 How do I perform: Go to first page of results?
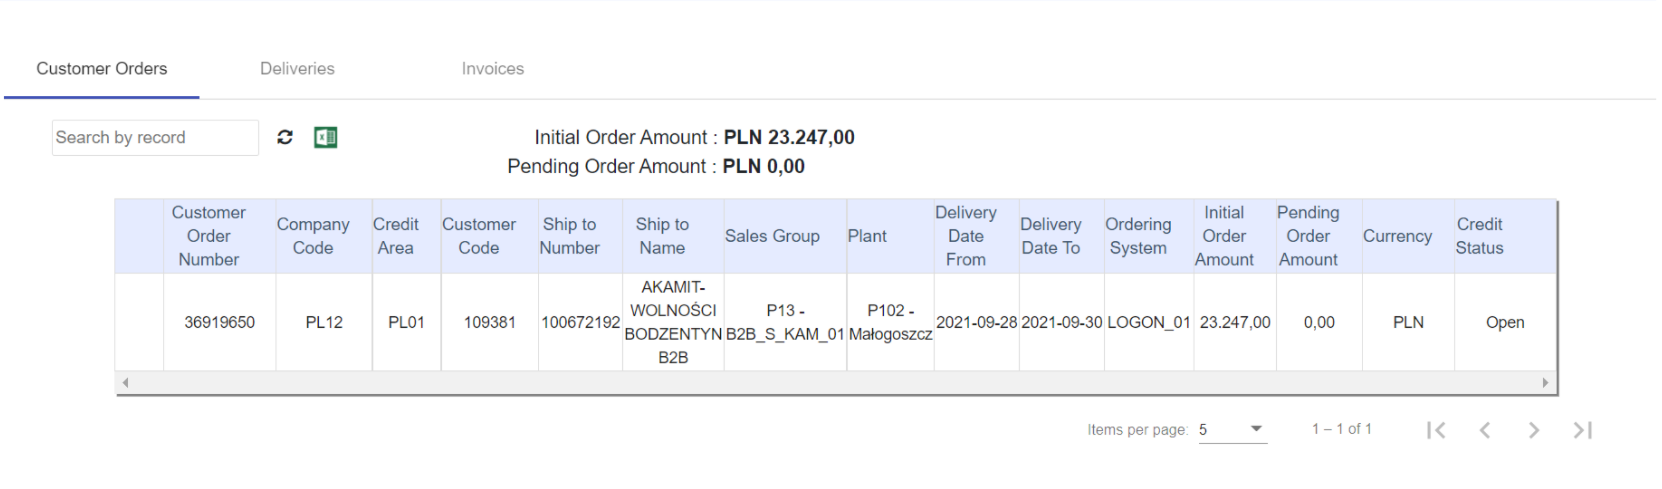click(1436, 430)
